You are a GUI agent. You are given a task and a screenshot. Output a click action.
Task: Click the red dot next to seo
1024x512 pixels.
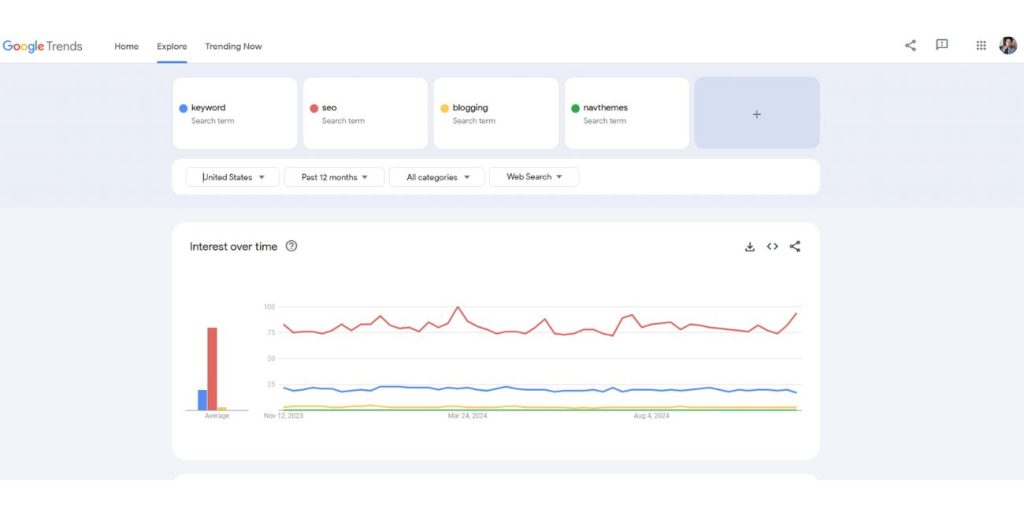[x=314, y=108]
